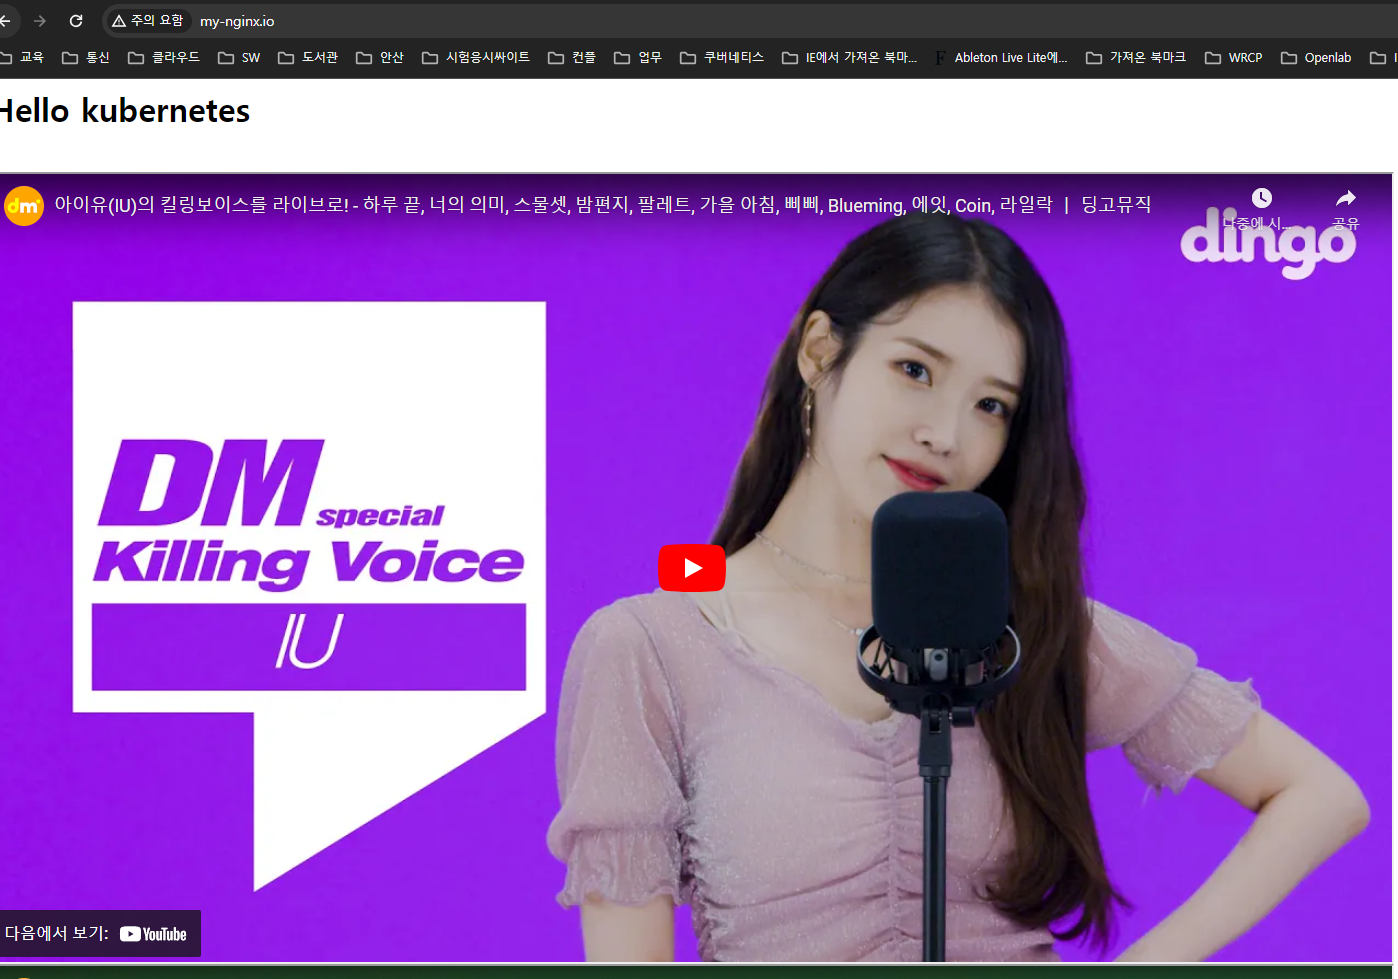Click the site security warning chip

pos(148,21)
